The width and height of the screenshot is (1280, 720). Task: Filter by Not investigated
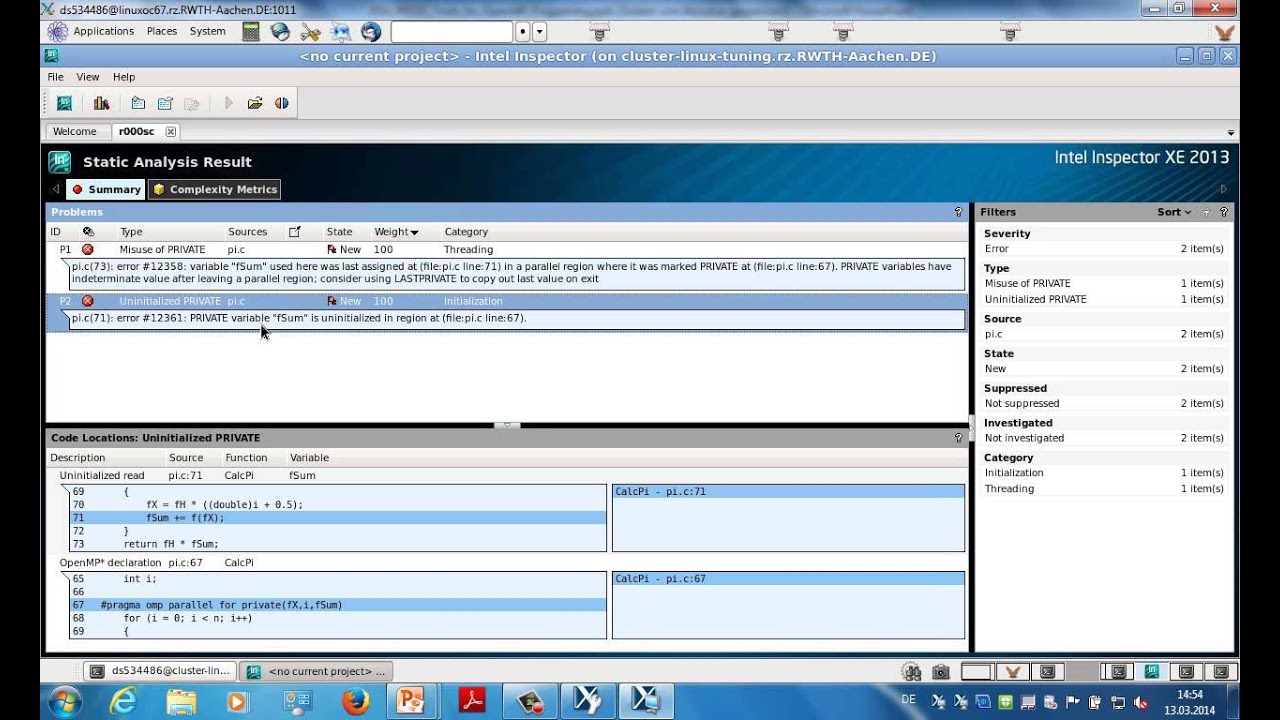pyautogui.click(x=1104, y=438)
